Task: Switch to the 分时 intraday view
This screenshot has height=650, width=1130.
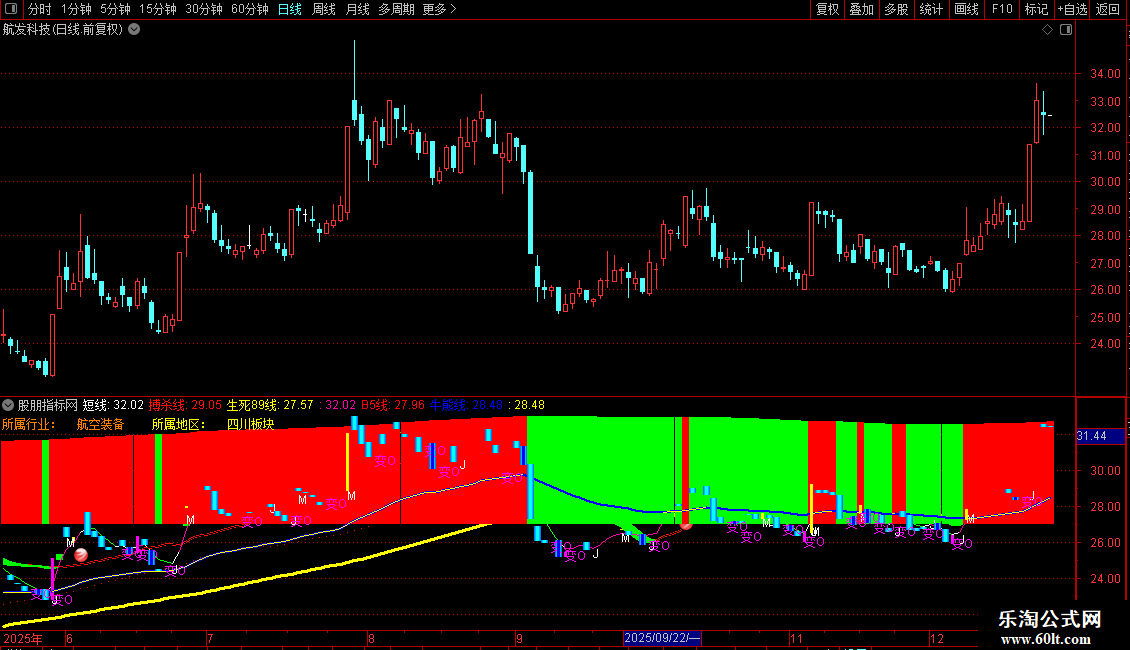Action: 40,9
